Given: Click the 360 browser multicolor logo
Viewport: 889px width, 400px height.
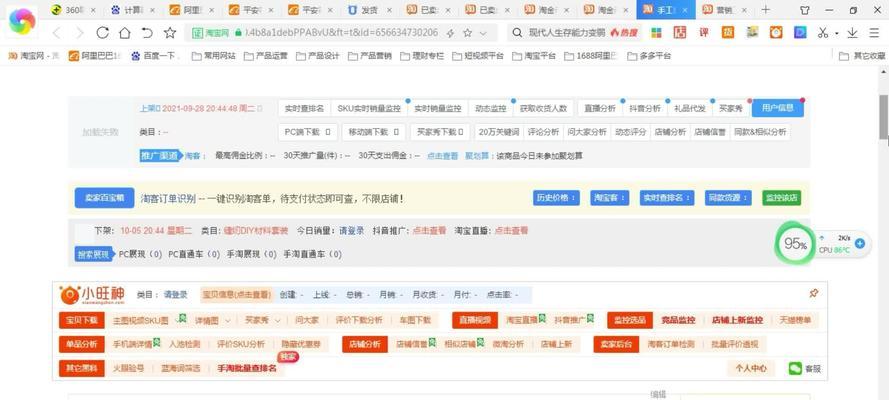Looking at the screenshot, I should pyautogui.click(x=22, y=22).
